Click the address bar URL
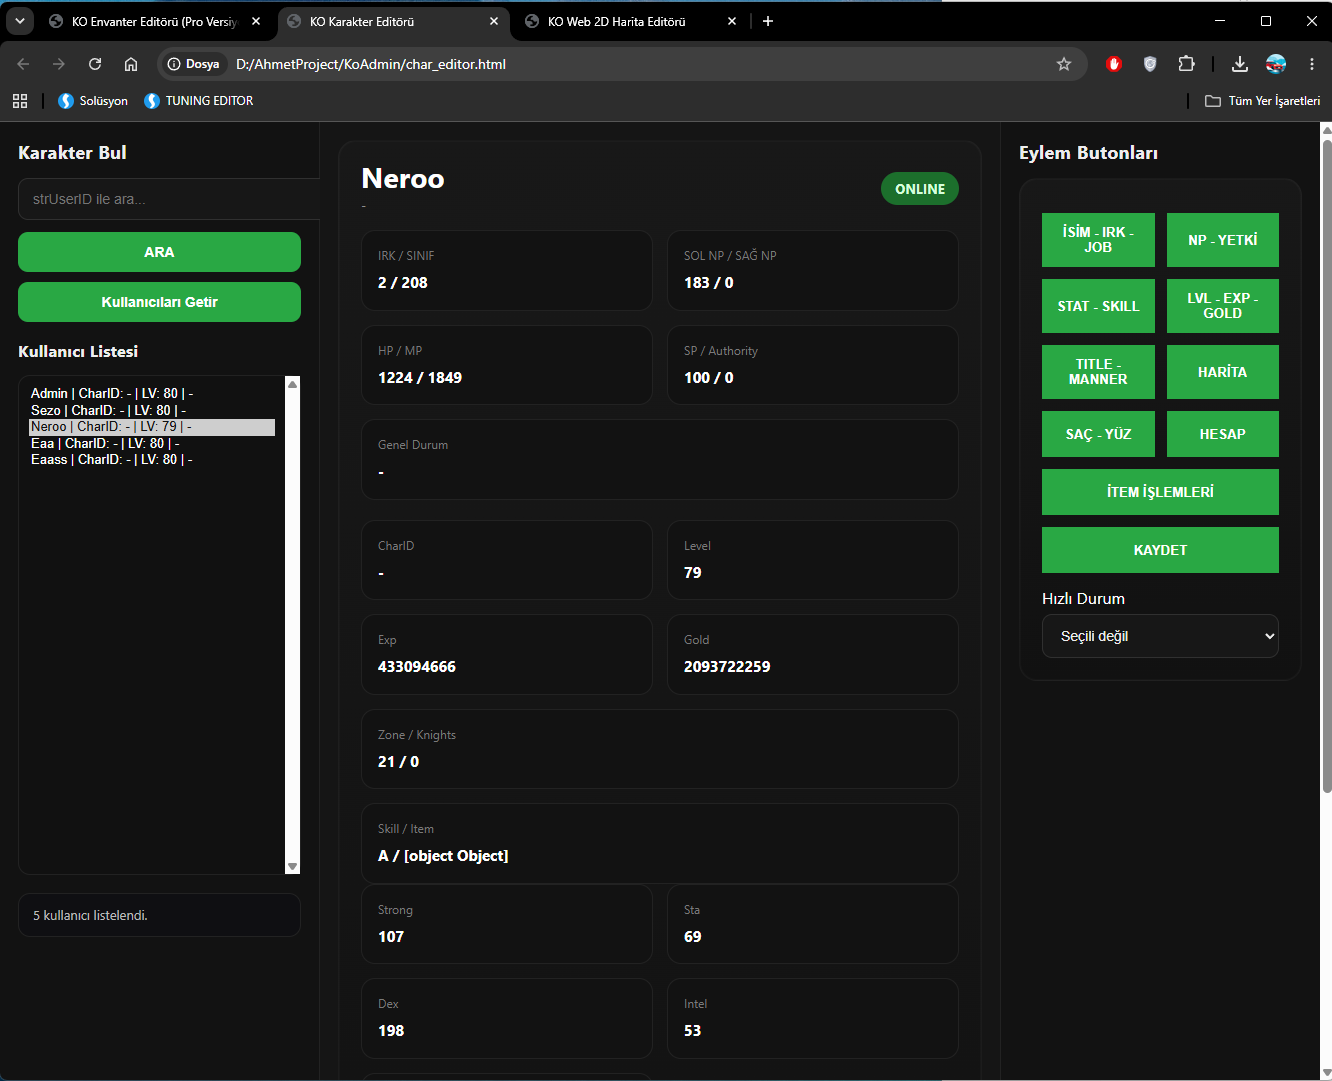1332x1081 pixels. coord(371,64)
